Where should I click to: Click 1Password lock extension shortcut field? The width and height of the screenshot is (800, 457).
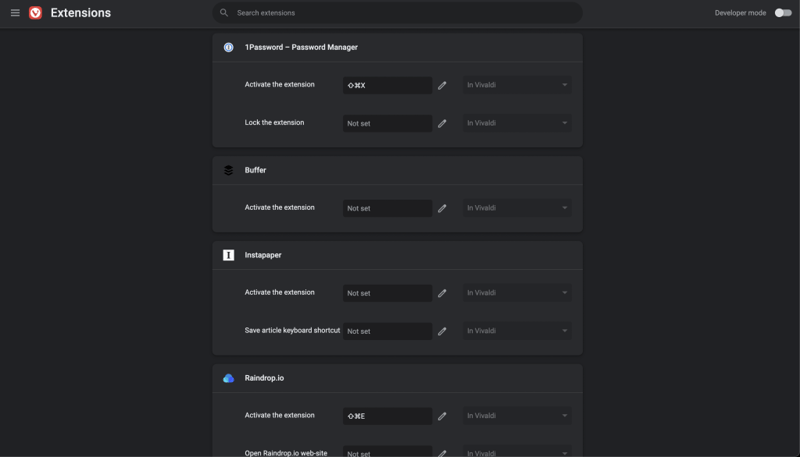pyautogui.click(x=387, y=124)
